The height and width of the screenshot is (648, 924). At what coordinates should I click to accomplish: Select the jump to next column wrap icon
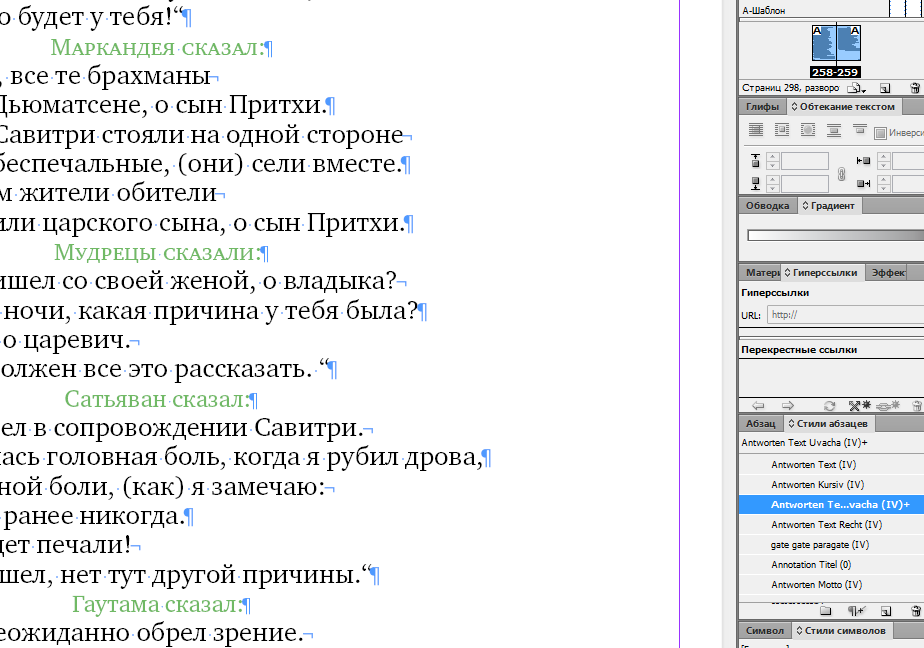pos(859,129)
